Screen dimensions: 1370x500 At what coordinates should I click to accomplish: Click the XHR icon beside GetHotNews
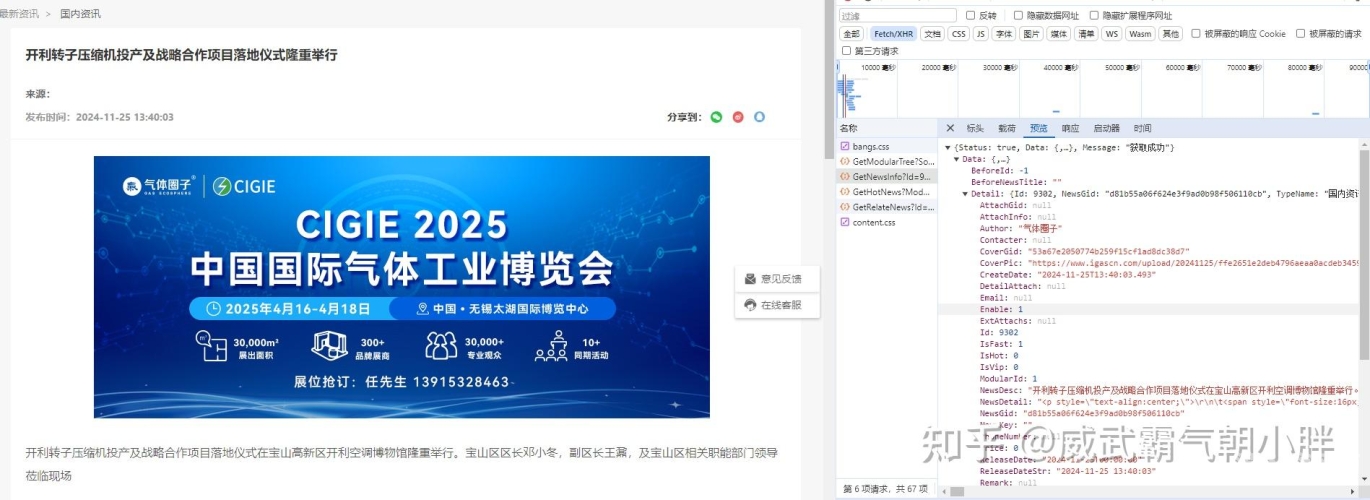click(x=845, y=191)
